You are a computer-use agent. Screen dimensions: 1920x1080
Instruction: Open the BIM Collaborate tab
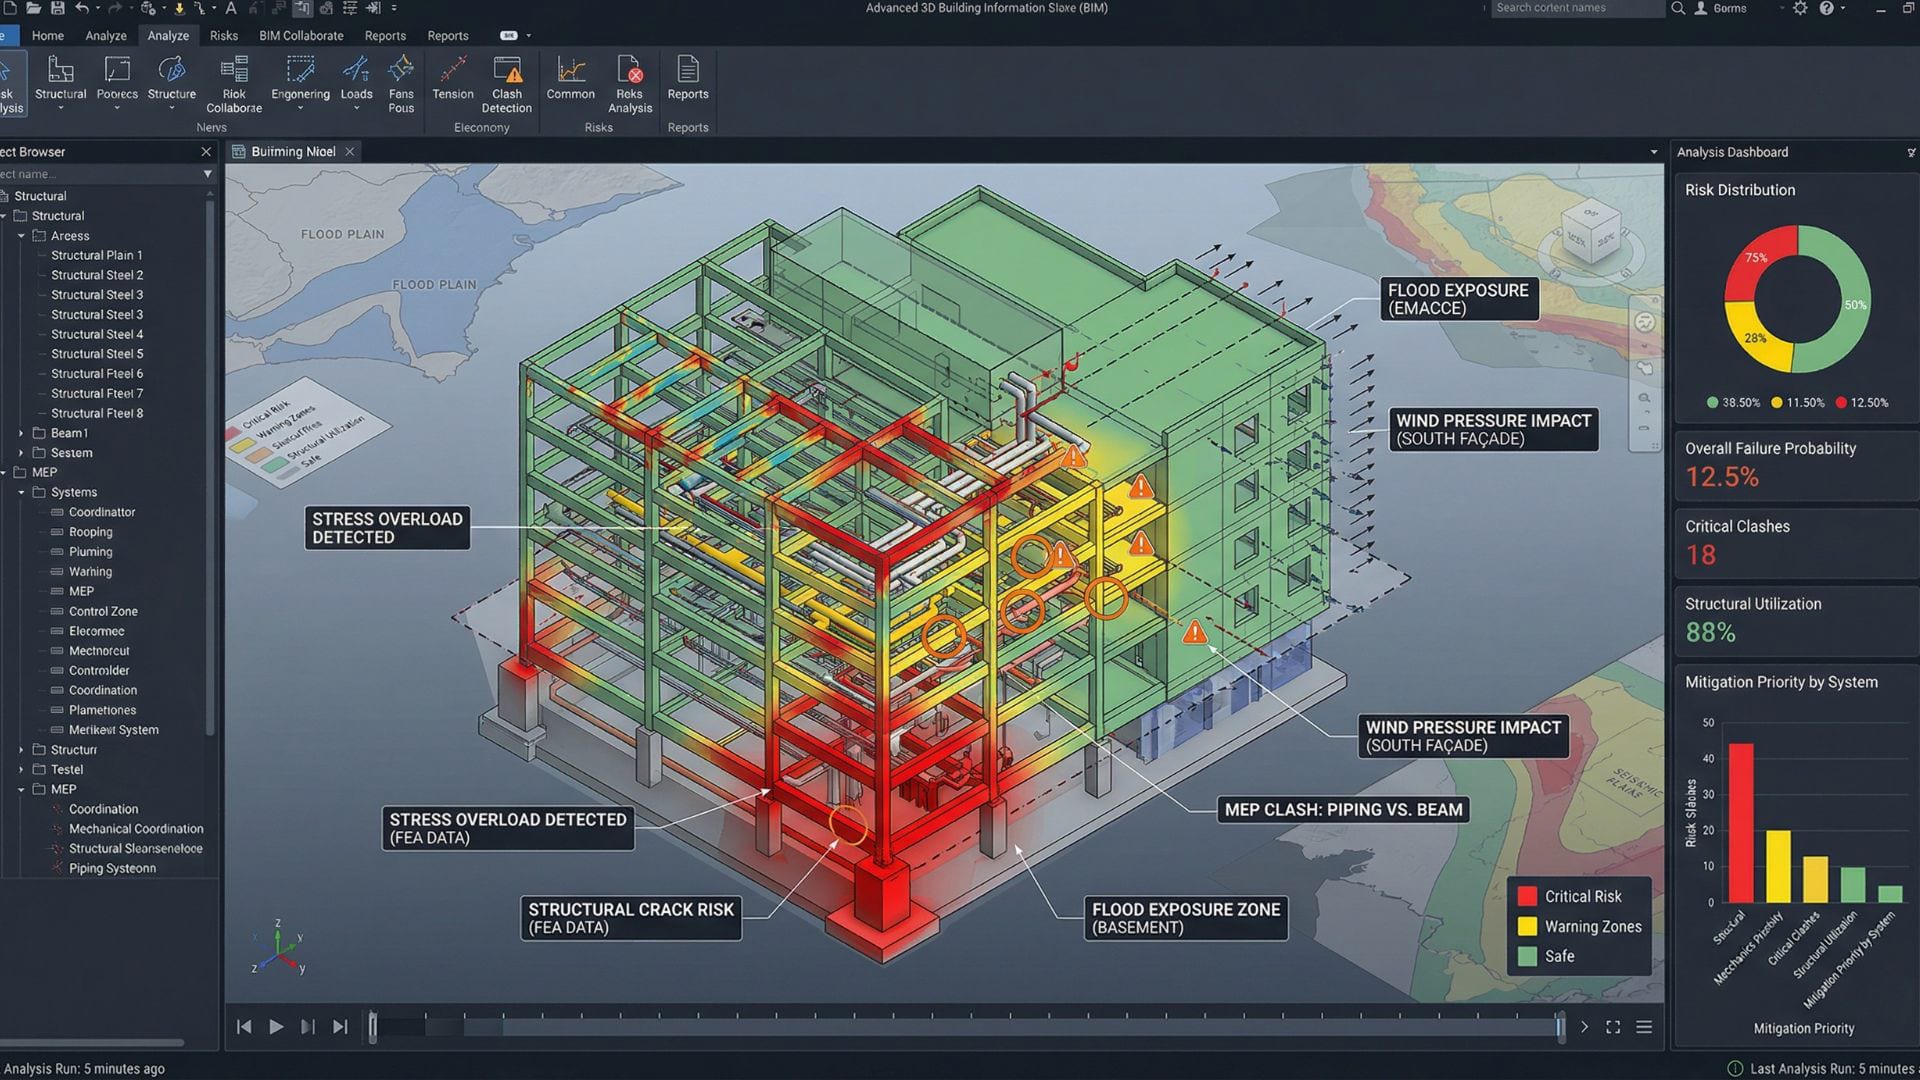tap(301, 35)
